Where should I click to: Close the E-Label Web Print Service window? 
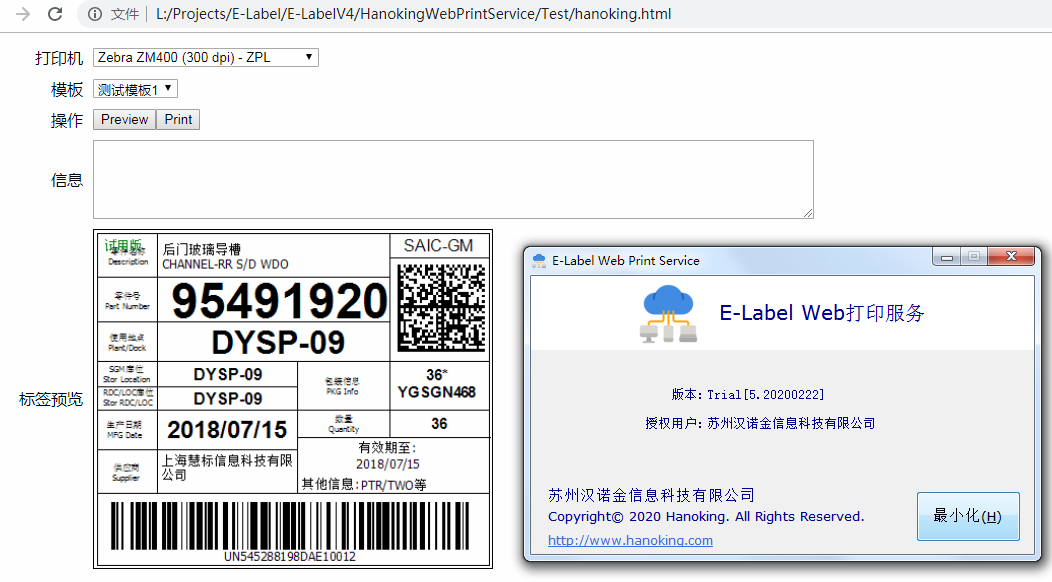point(1012,256)
